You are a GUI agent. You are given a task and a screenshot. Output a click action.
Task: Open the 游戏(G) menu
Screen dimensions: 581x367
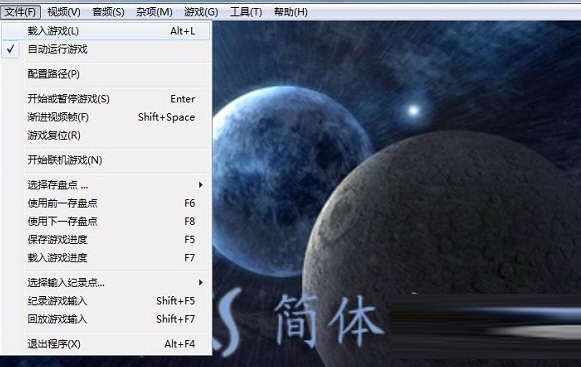[201, 12]
